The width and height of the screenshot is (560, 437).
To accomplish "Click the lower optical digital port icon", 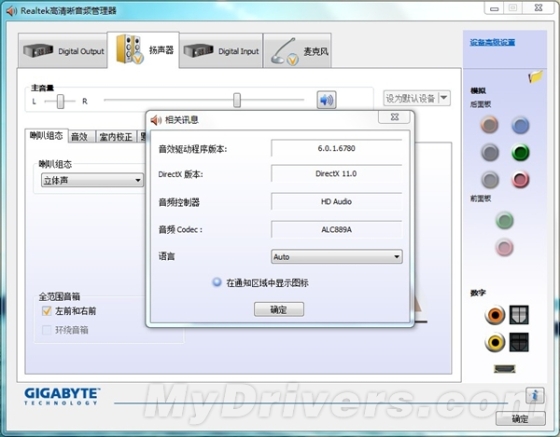I will (519, 342).
